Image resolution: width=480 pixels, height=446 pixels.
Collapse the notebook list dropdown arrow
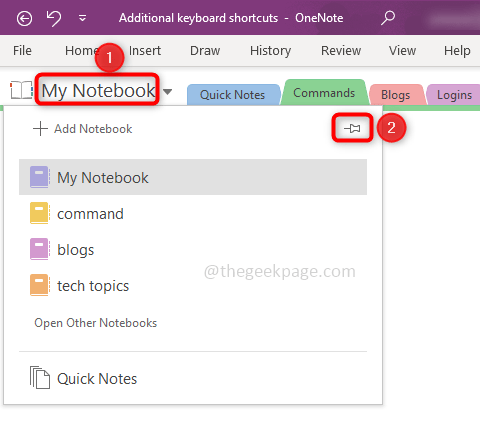tap(167, 91)
